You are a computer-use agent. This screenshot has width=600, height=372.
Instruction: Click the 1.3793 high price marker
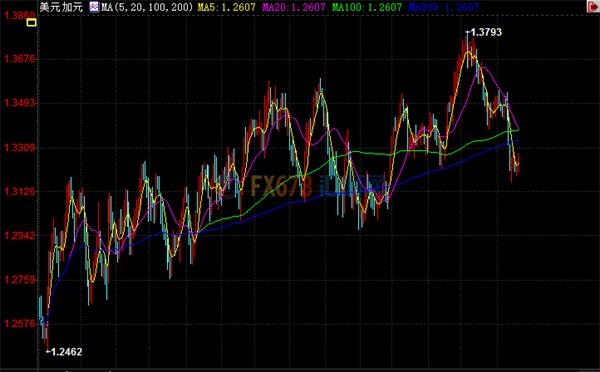point(486,32)
